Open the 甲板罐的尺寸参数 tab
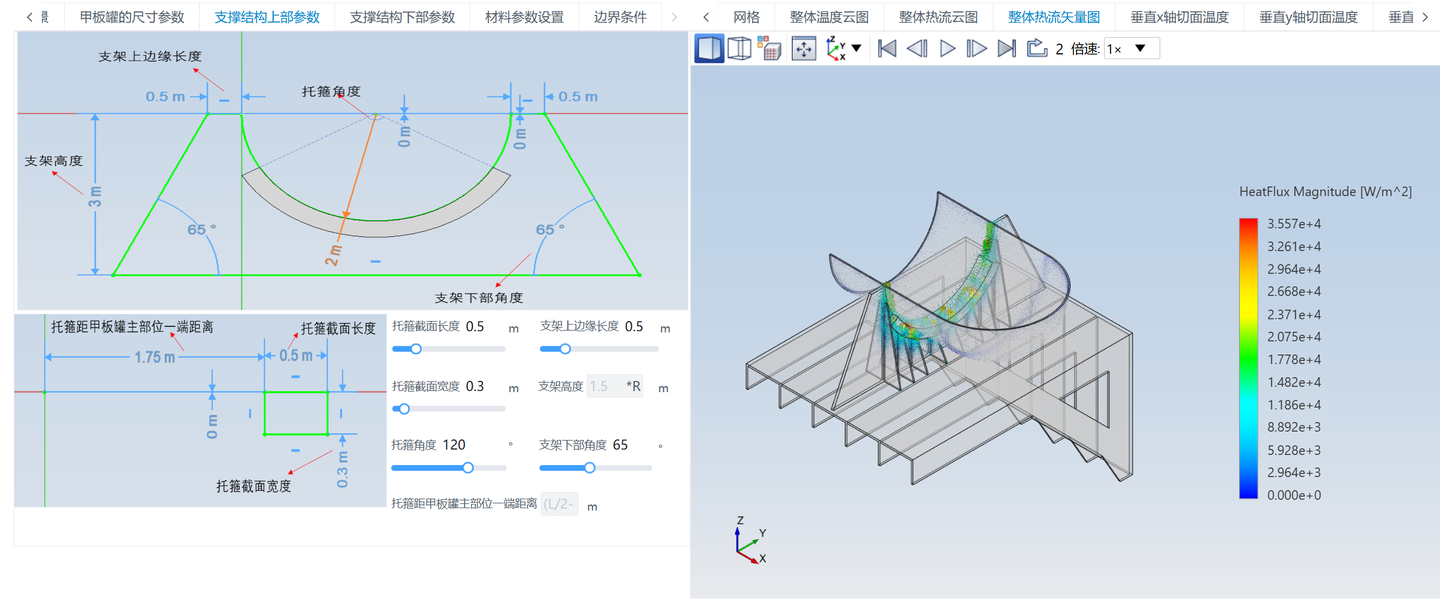1440x602 pixels. [x=132, y=17]
